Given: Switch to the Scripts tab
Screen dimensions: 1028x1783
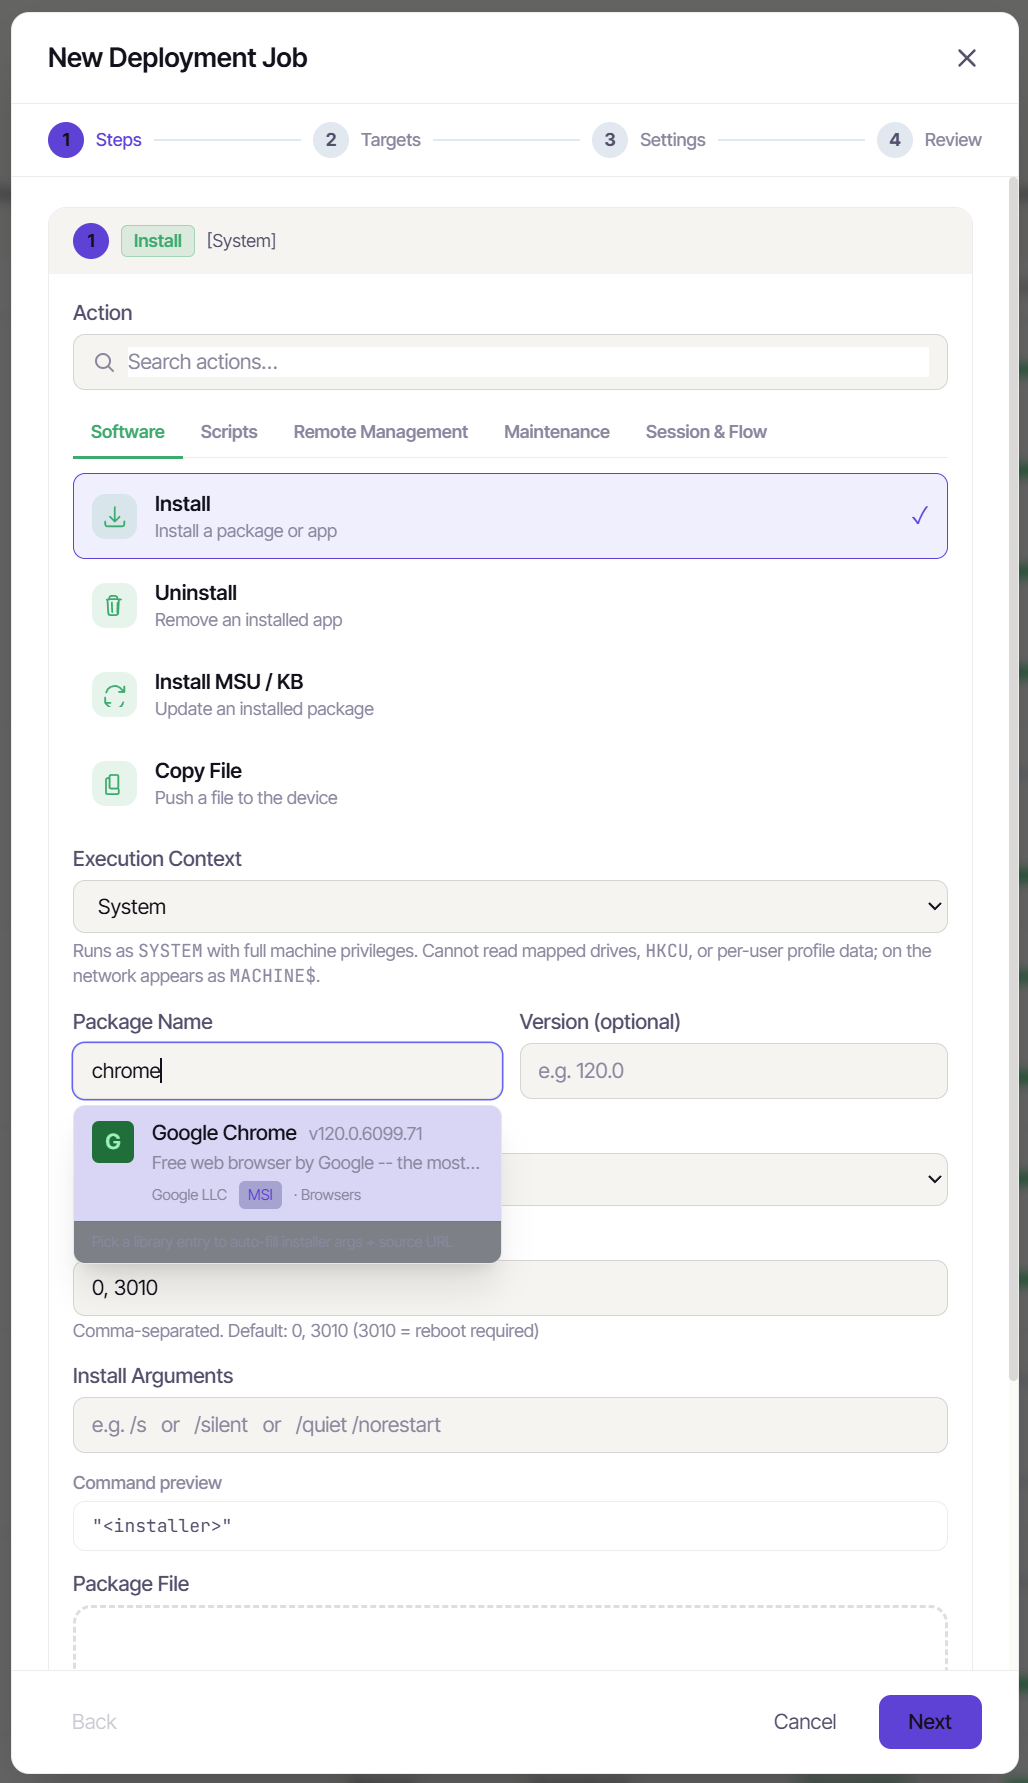Looking at the screenshot, I should pos(229,432).
